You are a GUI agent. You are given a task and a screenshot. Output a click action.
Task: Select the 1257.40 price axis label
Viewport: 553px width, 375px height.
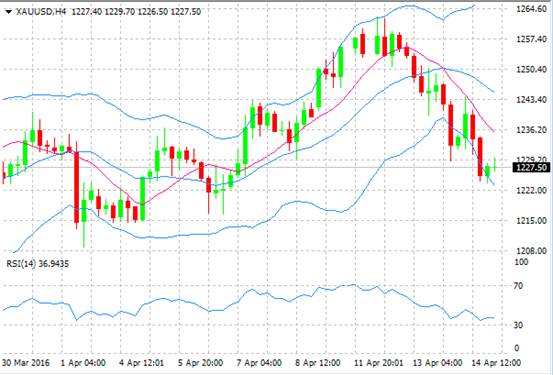click(x=531, y=39)
